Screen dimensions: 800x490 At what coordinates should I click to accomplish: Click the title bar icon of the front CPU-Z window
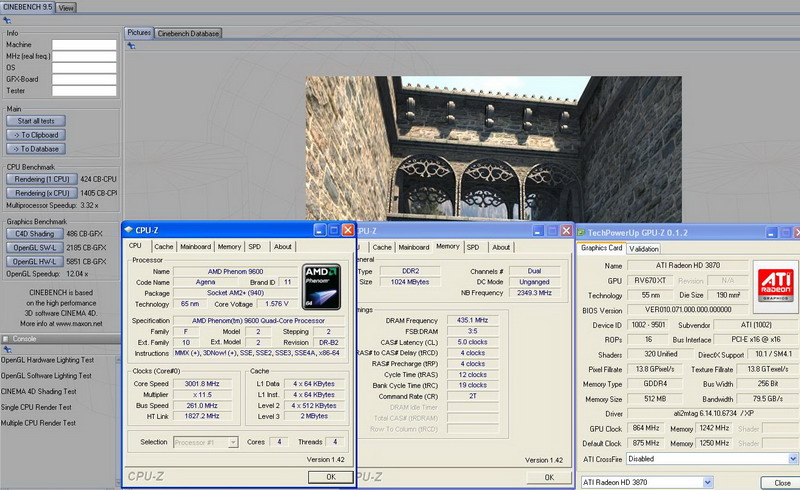(128, 230)
